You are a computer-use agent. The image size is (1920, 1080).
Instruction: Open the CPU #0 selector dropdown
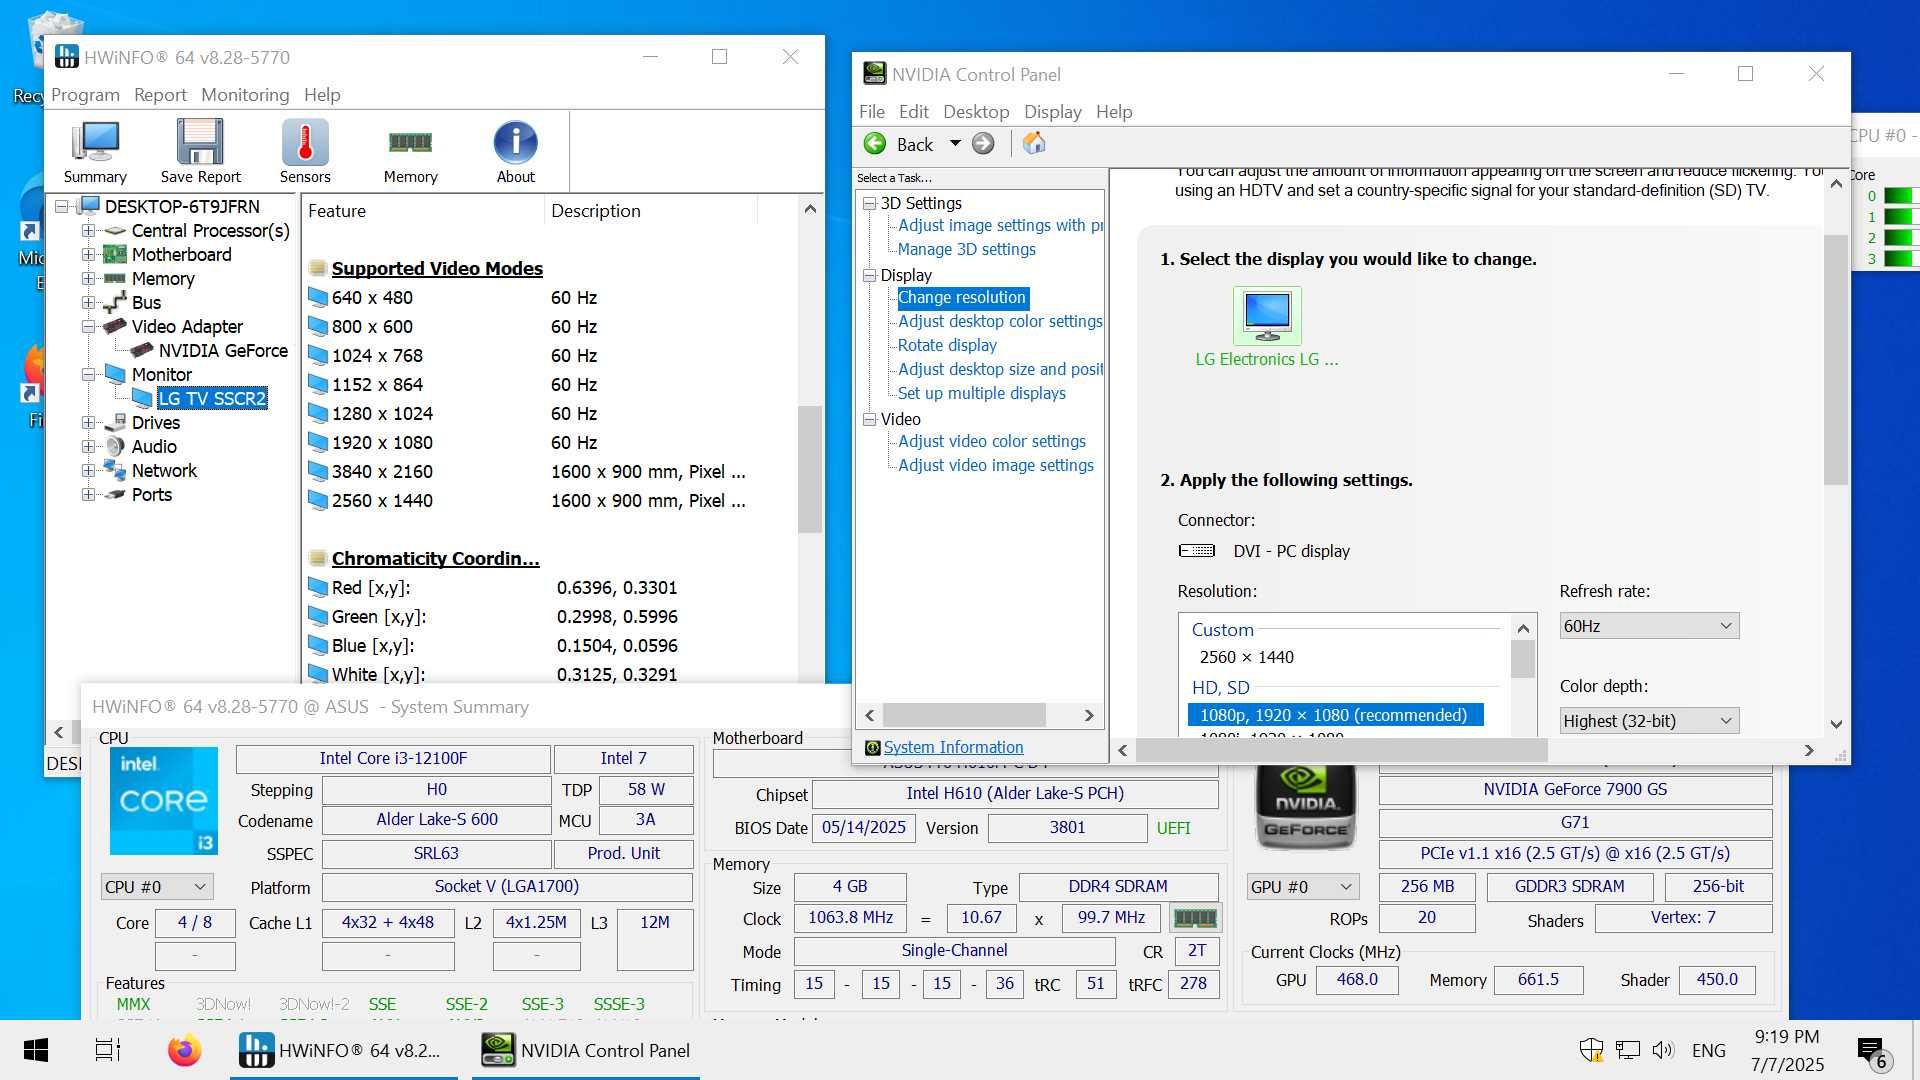click(157, 887)
